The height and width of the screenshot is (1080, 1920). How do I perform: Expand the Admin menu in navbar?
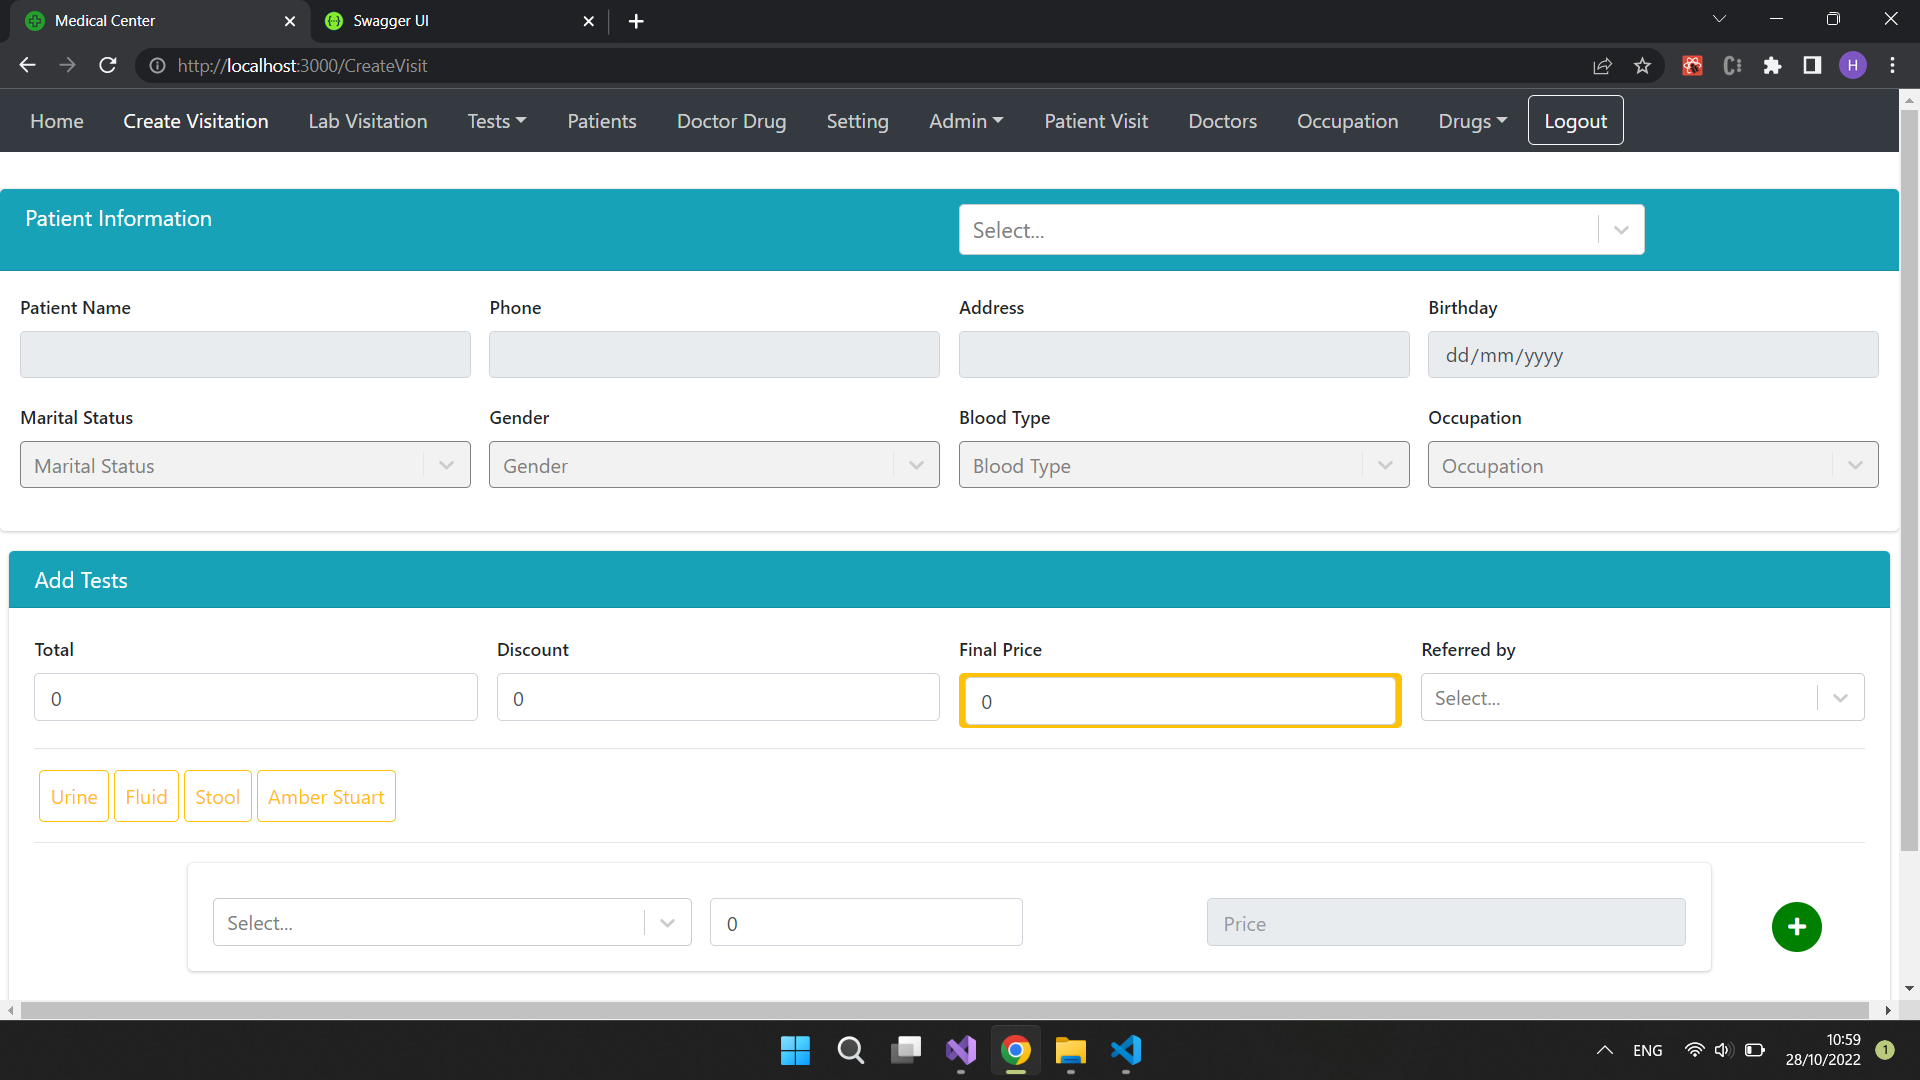[966, 121]
